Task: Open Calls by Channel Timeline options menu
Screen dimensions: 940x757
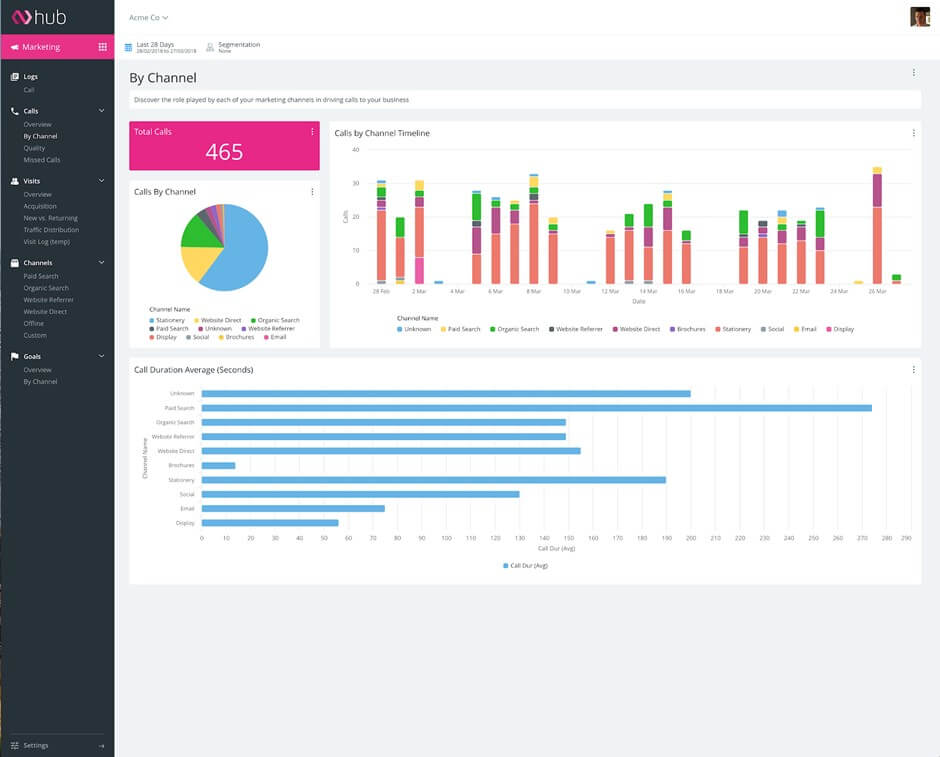Action: [913, 133]
